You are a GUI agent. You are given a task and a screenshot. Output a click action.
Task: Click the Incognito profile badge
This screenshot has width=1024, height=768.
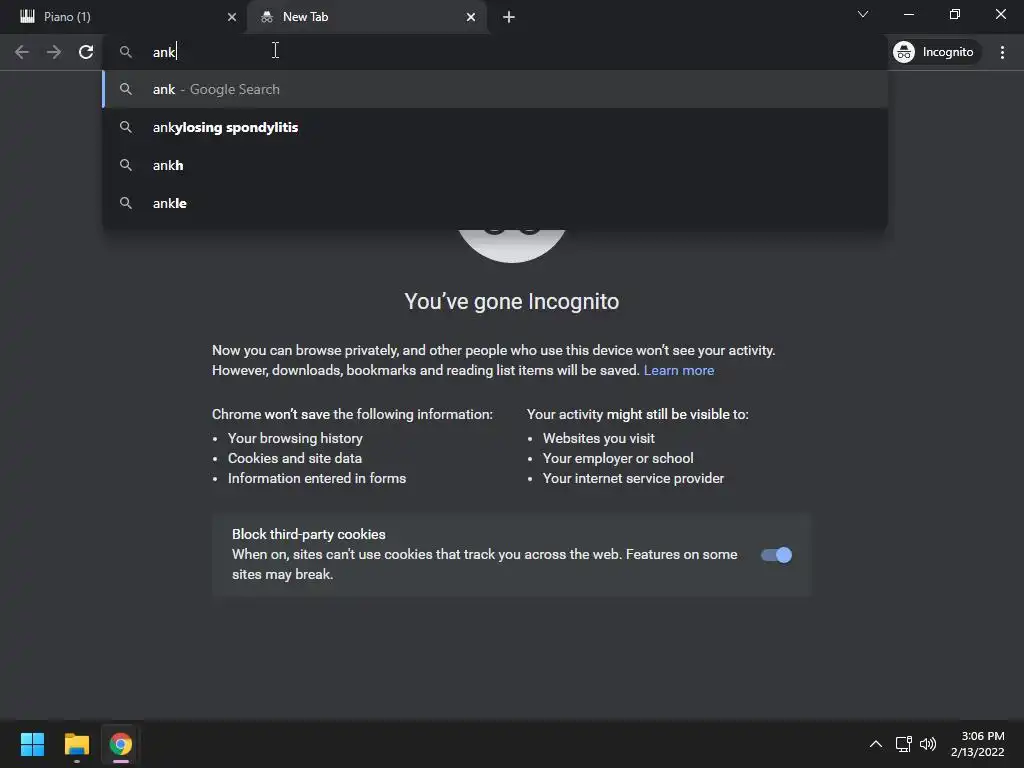(x=935, y=52)
